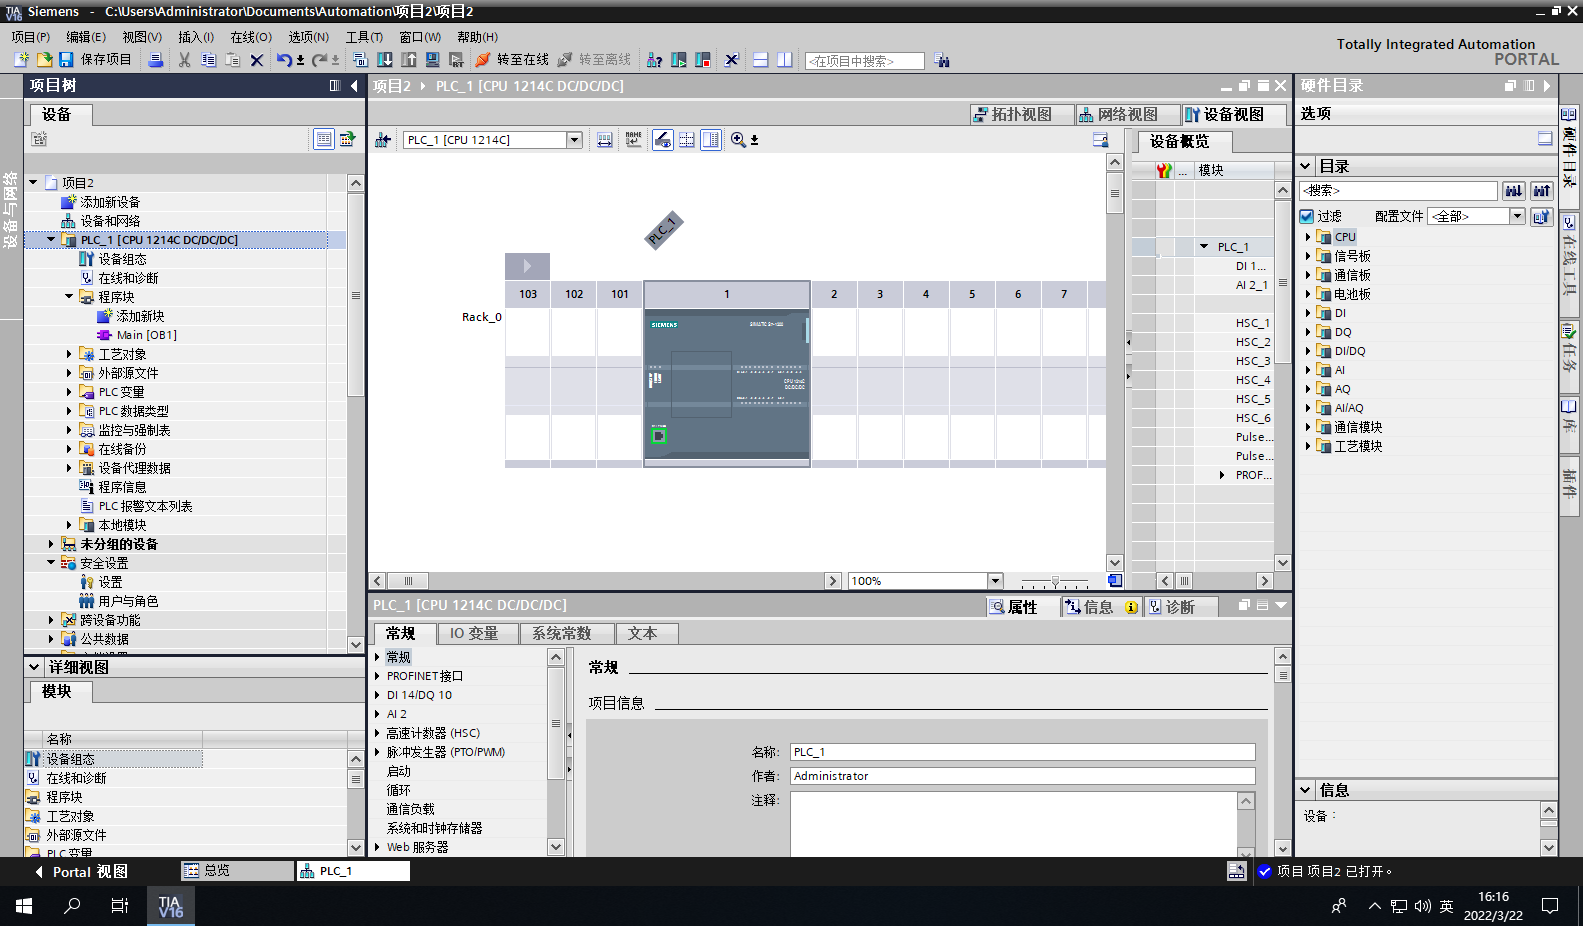Open the 工具(T) menu

tap(365, 37)
